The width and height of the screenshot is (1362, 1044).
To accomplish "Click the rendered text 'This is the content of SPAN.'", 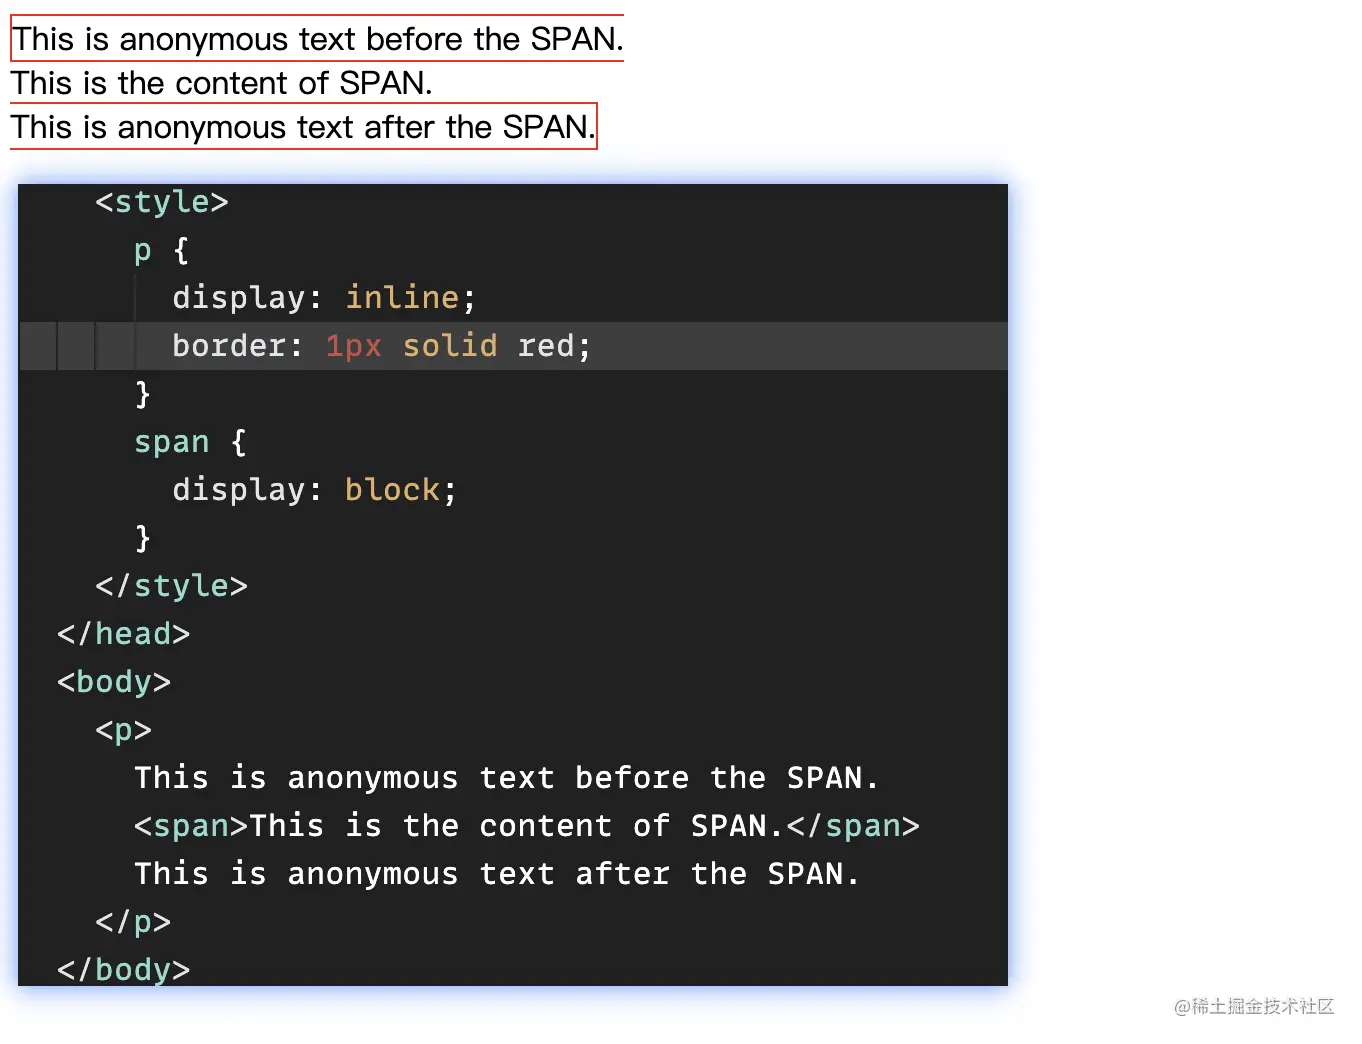I will tap(221, 83).
